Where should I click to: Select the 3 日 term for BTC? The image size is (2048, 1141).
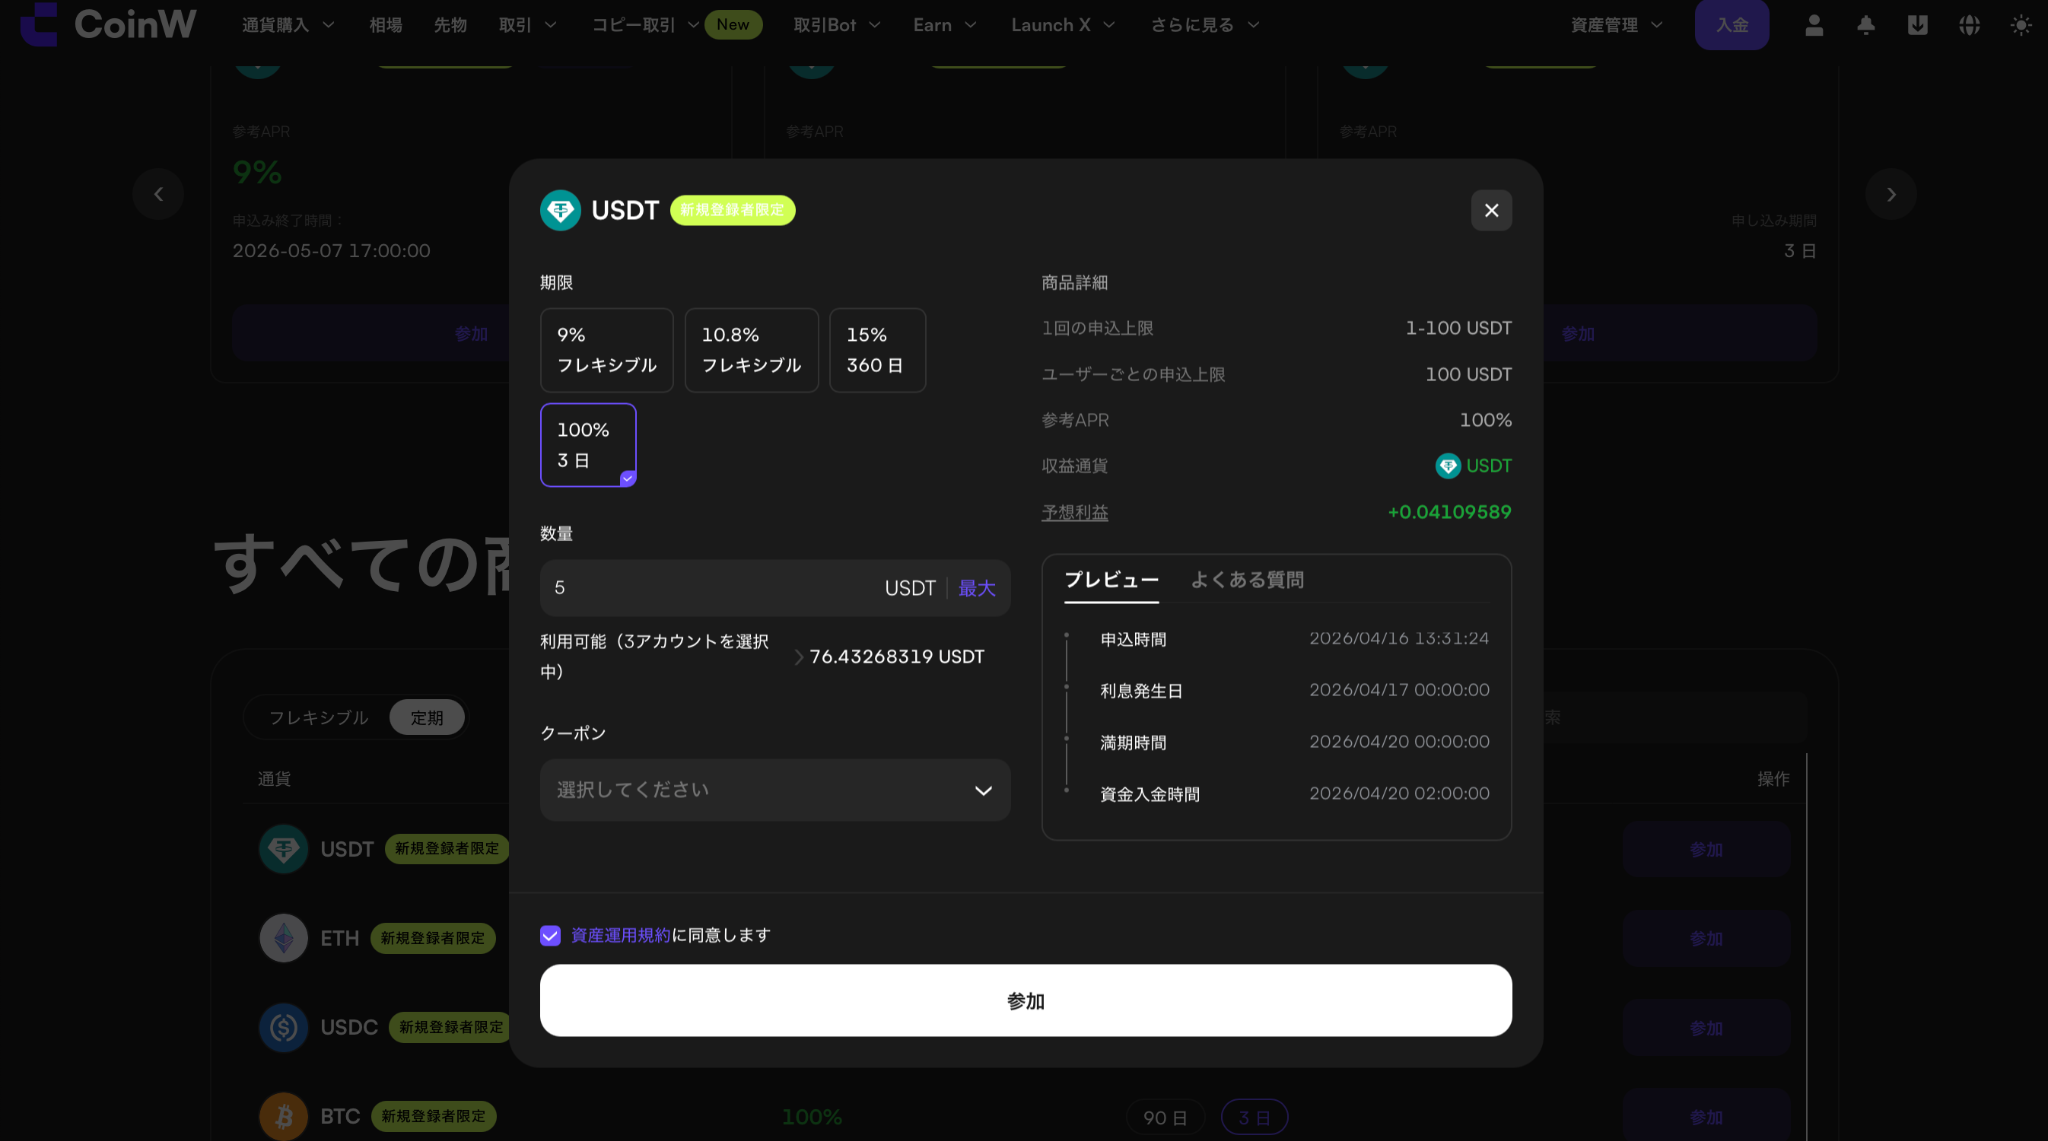tap(1254, 1117)
